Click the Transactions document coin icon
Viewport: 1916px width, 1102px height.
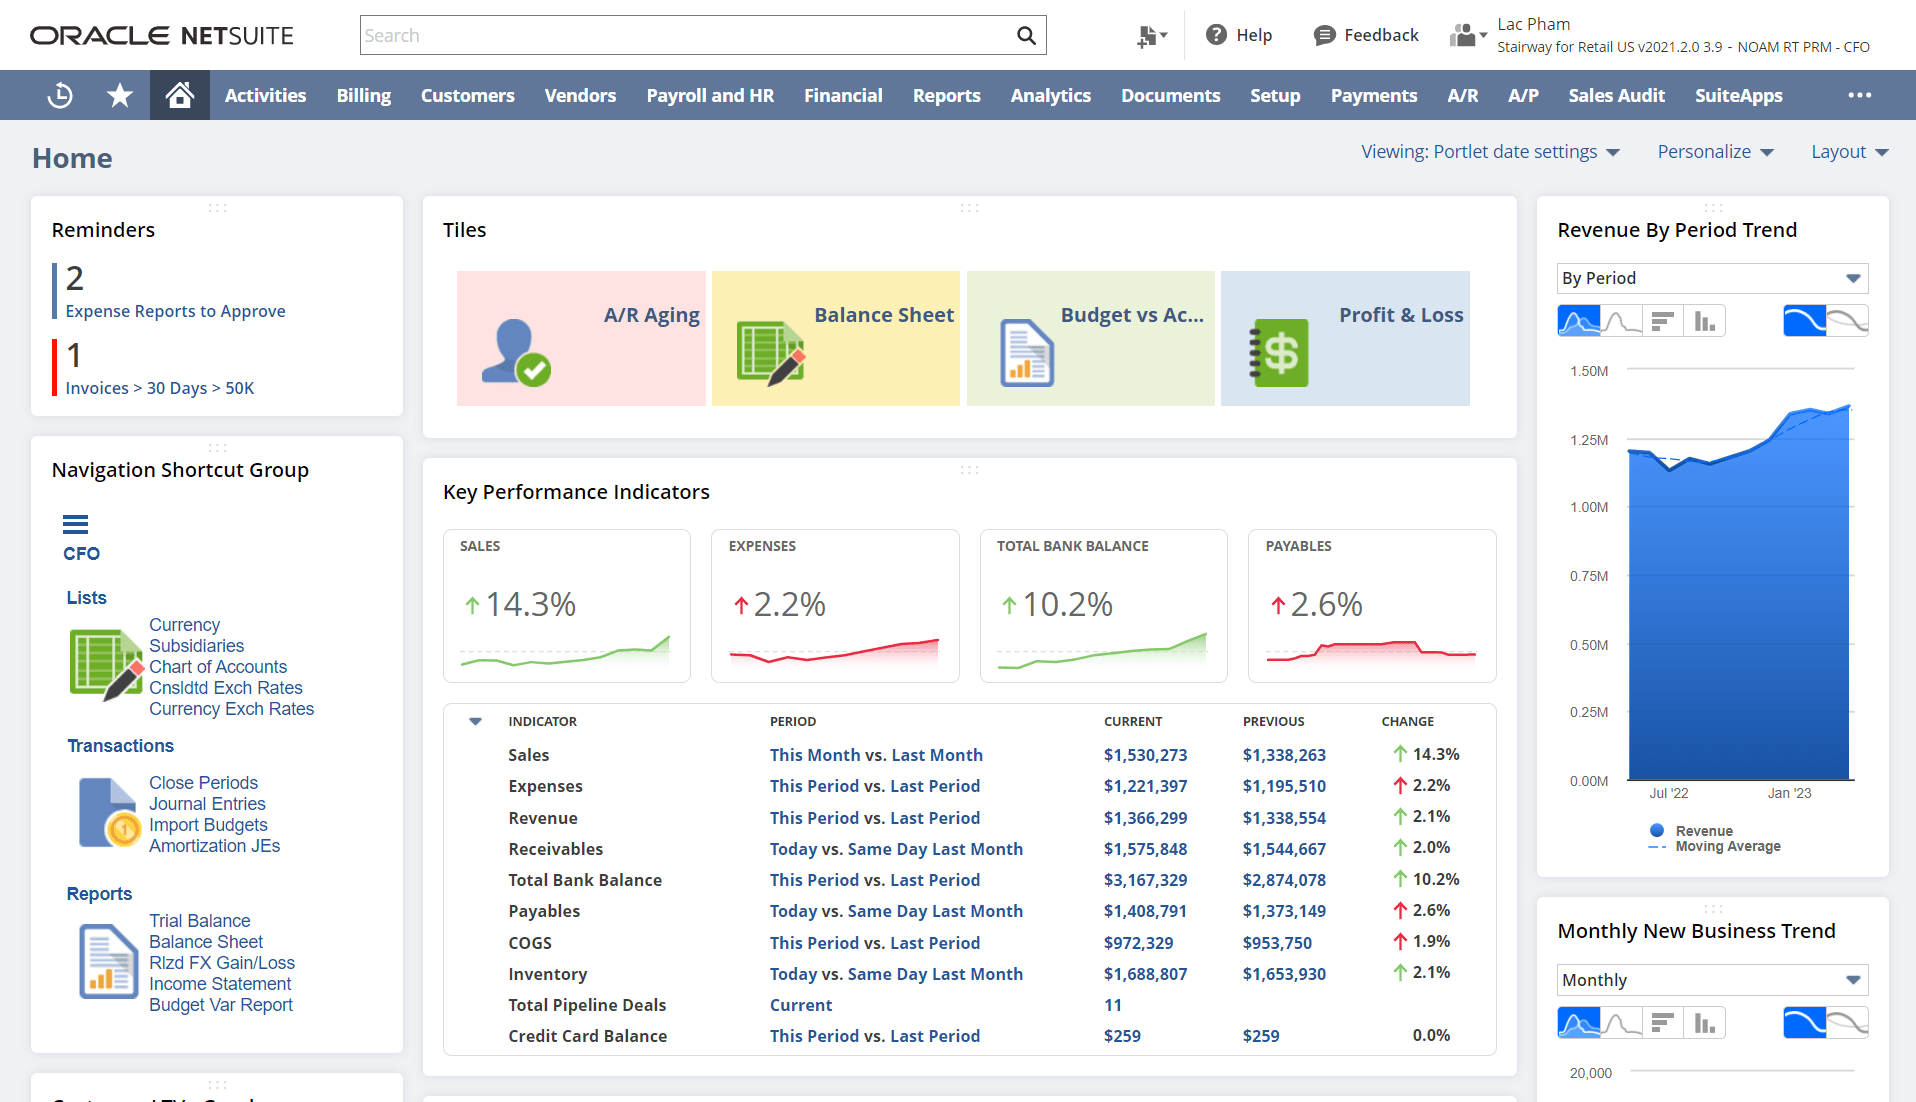[x=110, y=813]
